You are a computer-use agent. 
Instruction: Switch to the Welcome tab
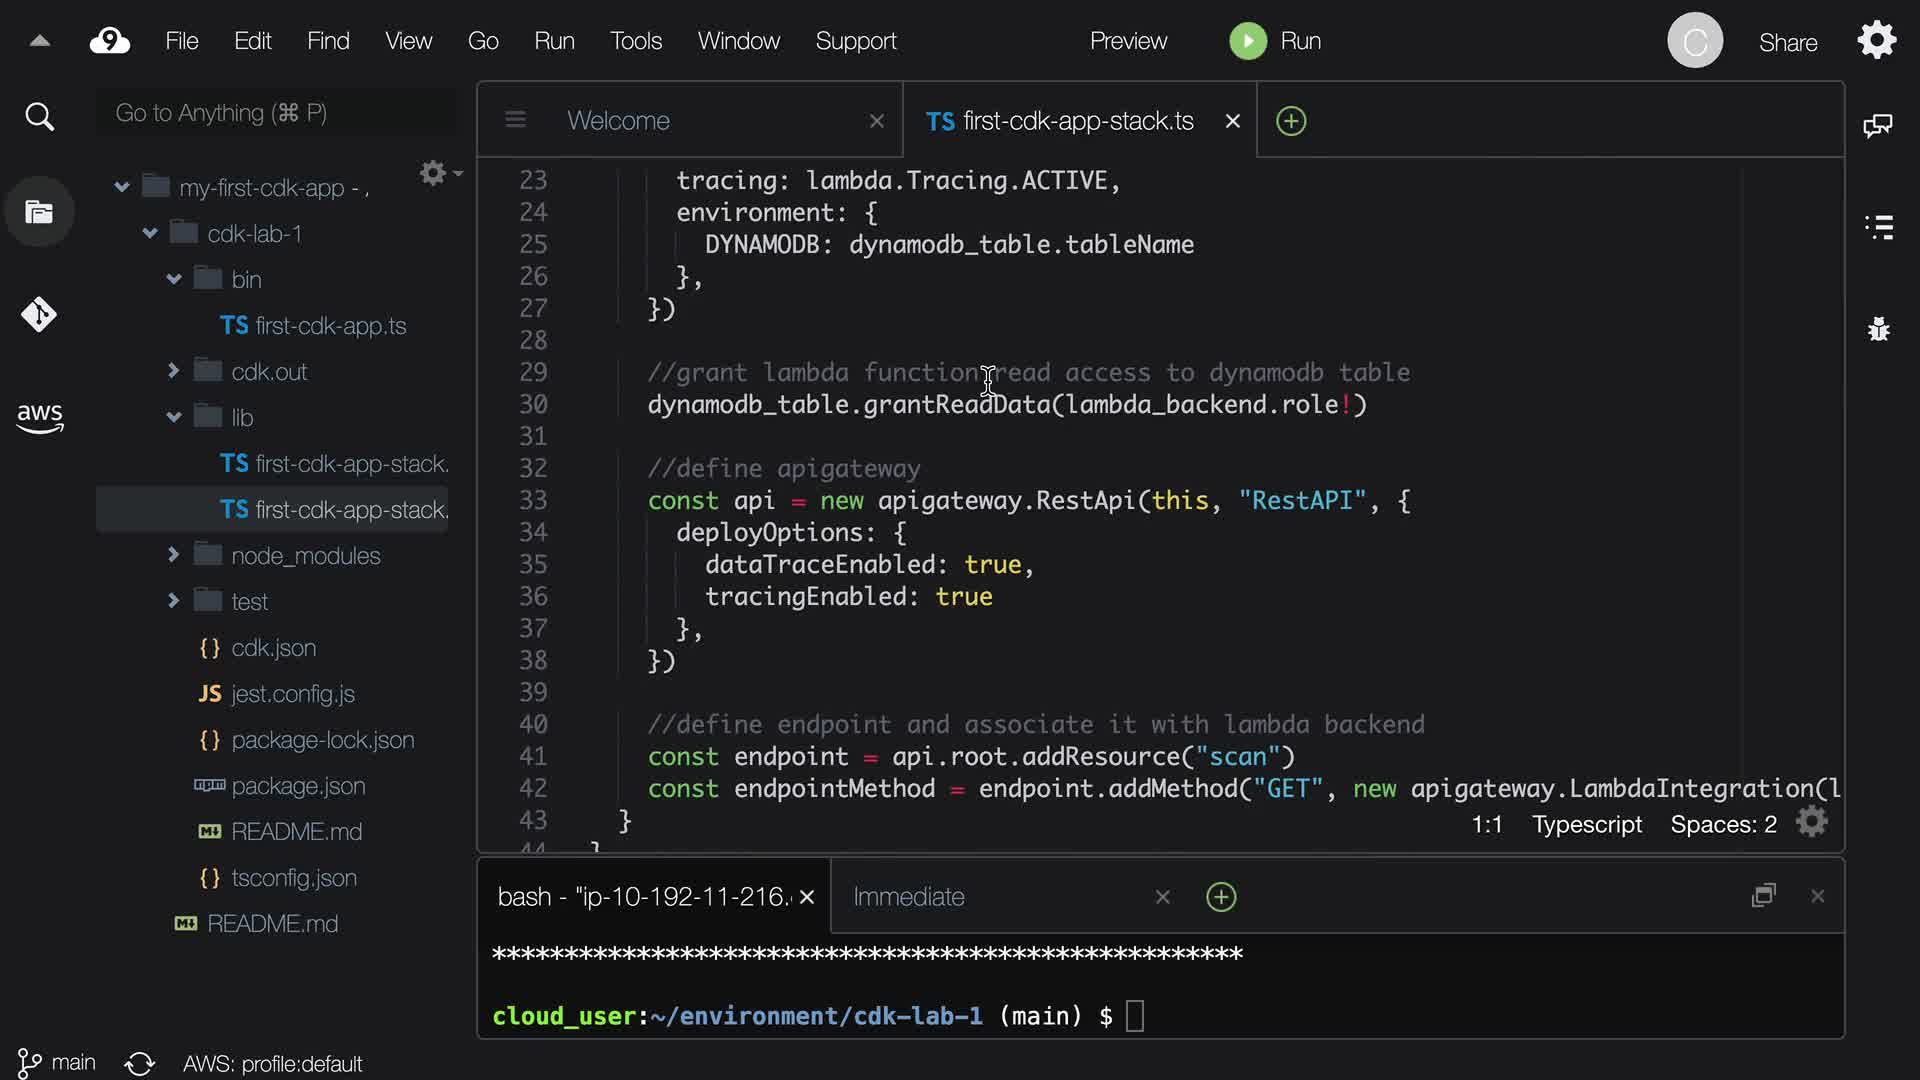(618, 121)
